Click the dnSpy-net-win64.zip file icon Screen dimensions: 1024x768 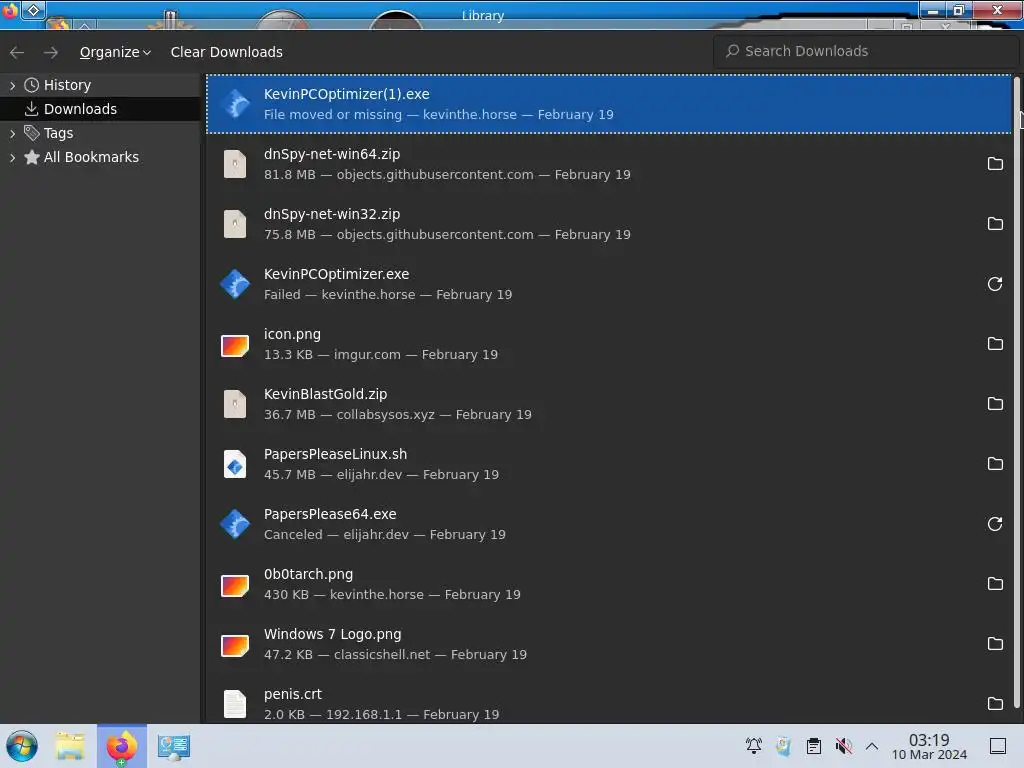coord(235,164)
